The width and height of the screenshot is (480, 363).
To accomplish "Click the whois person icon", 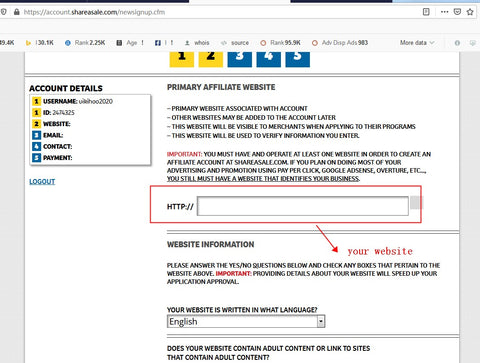I will (x=187, y=43).
